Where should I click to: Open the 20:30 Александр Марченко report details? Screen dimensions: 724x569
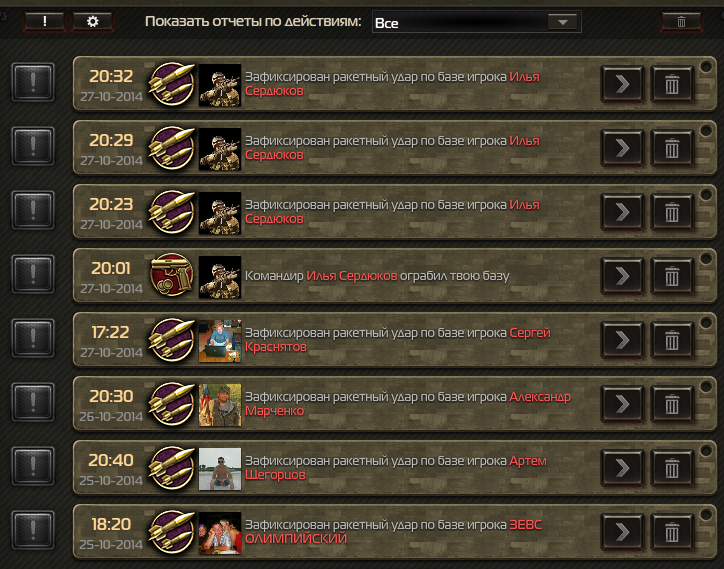pyautogui.click(x=622, y=404)
